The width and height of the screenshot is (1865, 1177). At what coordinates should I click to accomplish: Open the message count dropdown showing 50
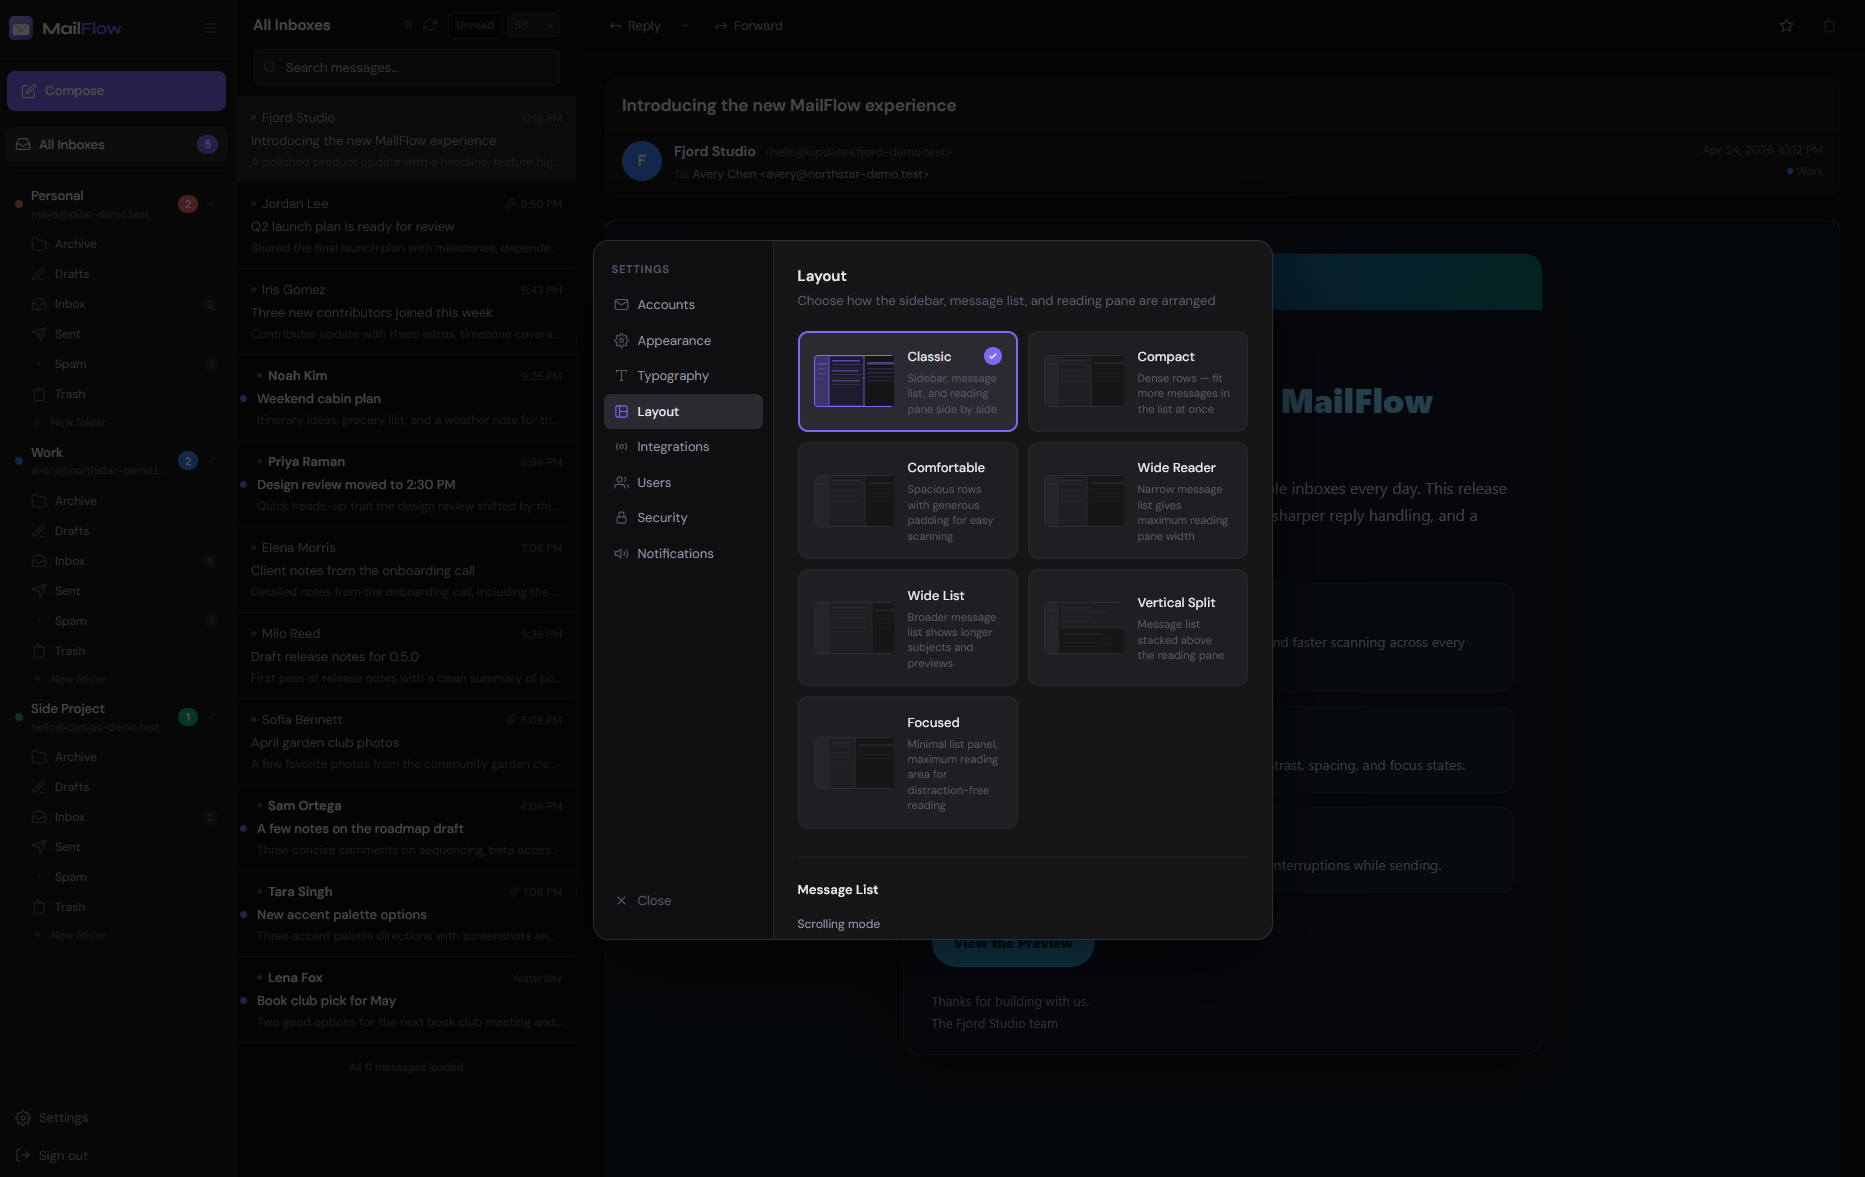tap(533, 24)
